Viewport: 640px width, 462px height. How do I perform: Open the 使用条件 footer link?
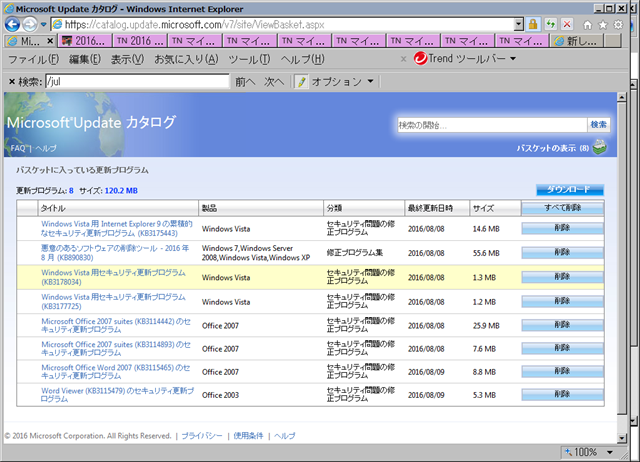click(x=248, y=436)
